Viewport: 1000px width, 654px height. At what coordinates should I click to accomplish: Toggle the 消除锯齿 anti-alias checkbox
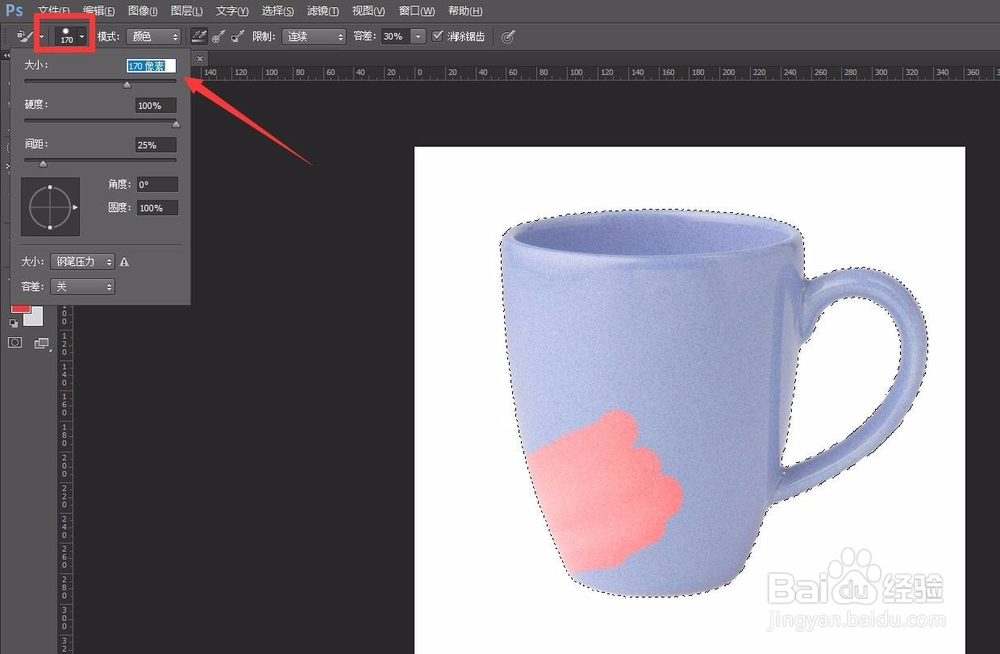coord(437,36)
